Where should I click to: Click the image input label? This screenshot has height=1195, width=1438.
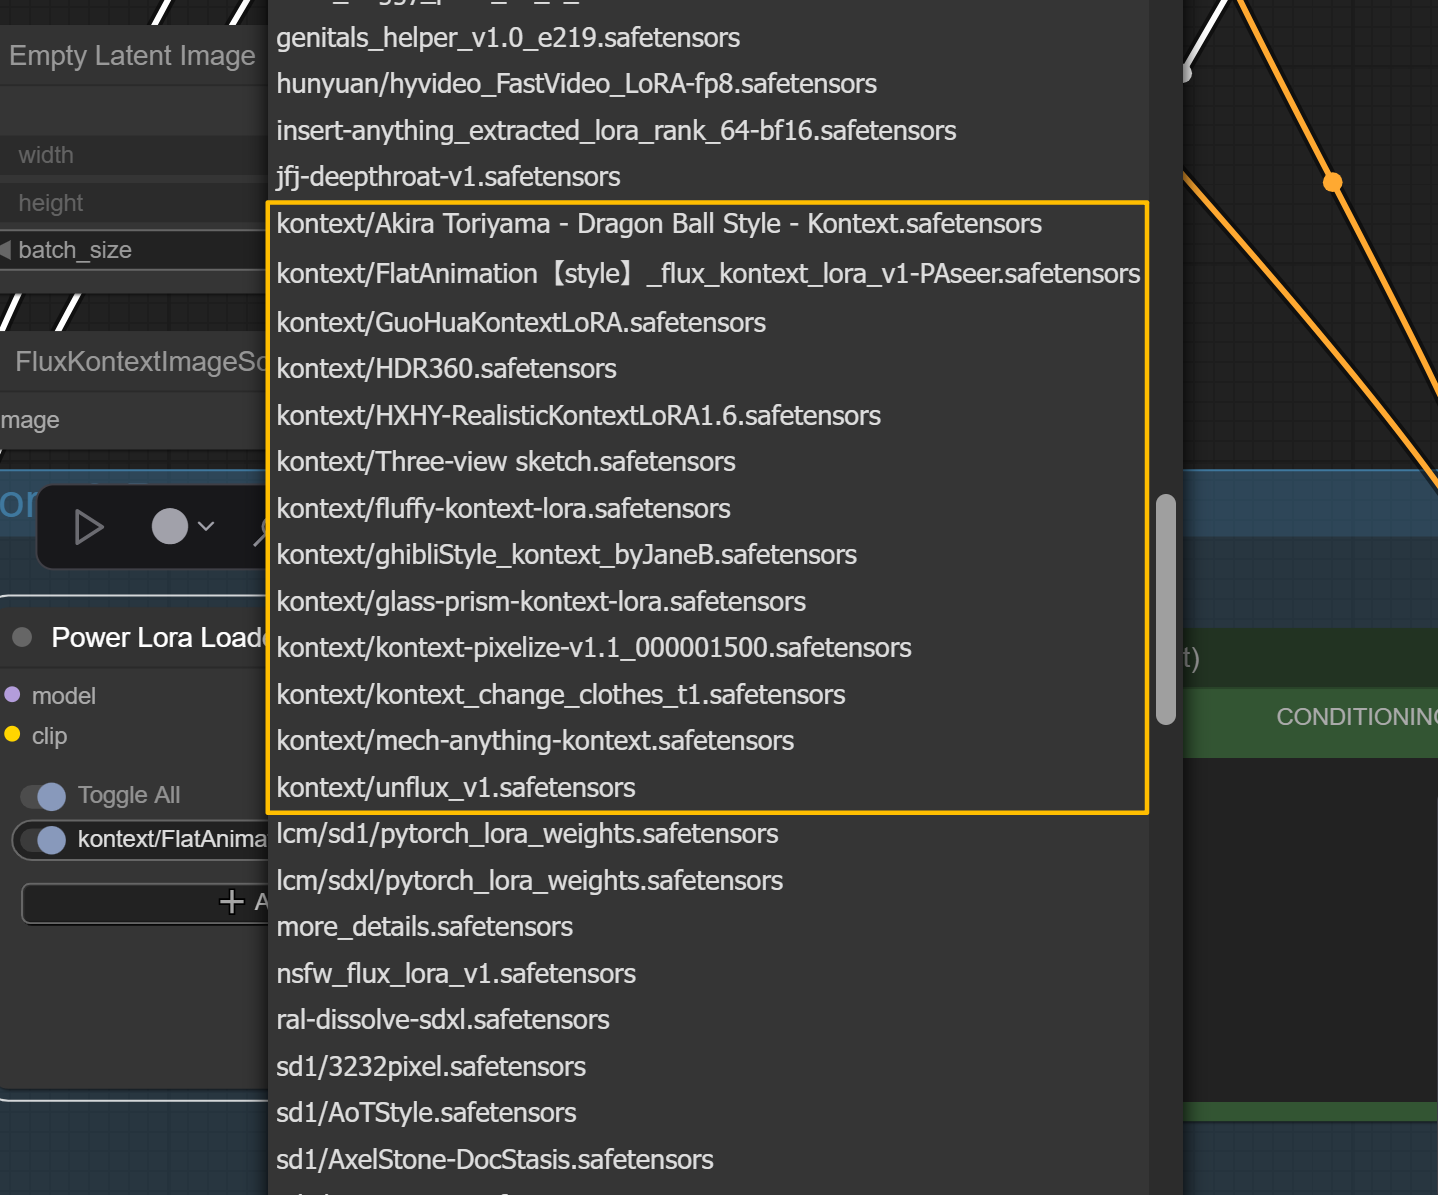pos(30,420)
